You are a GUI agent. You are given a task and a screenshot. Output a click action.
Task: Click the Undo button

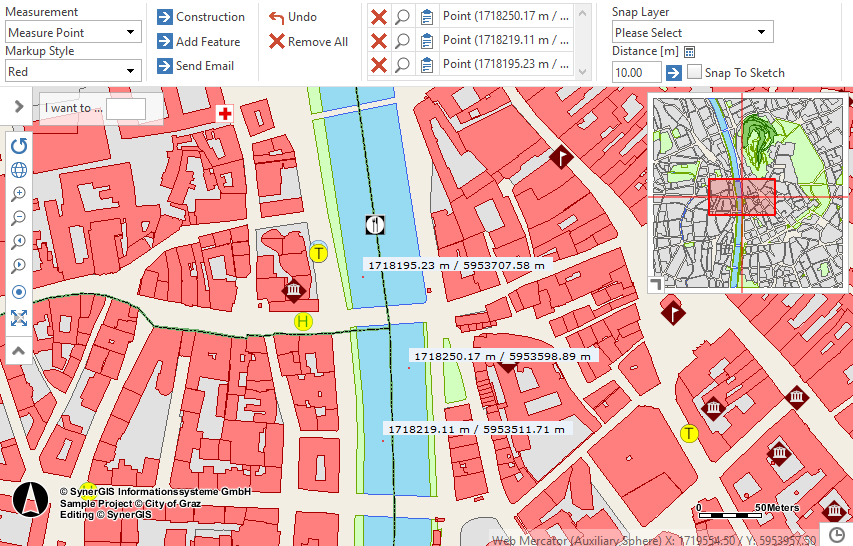click(293, 17)
